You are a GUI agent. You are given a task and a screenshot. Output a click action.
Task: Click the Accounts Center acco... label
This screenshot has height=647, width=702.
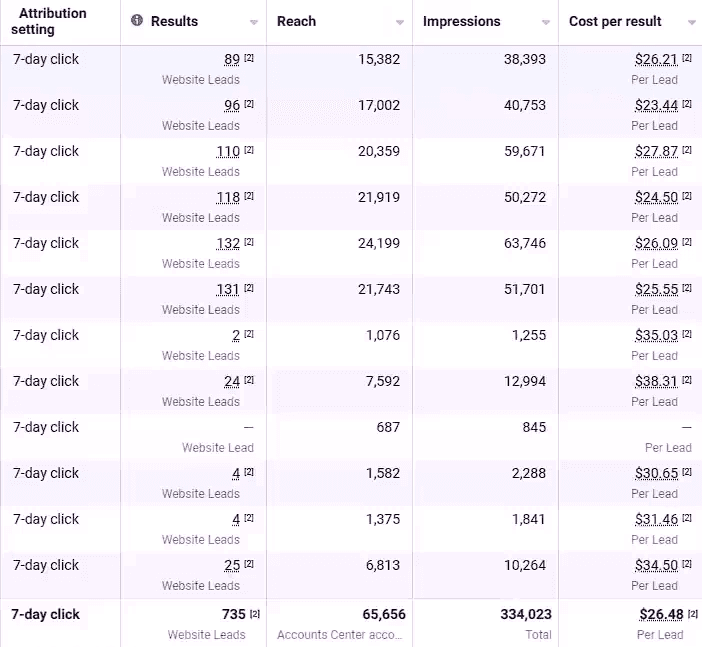click(x=339, y=635)
